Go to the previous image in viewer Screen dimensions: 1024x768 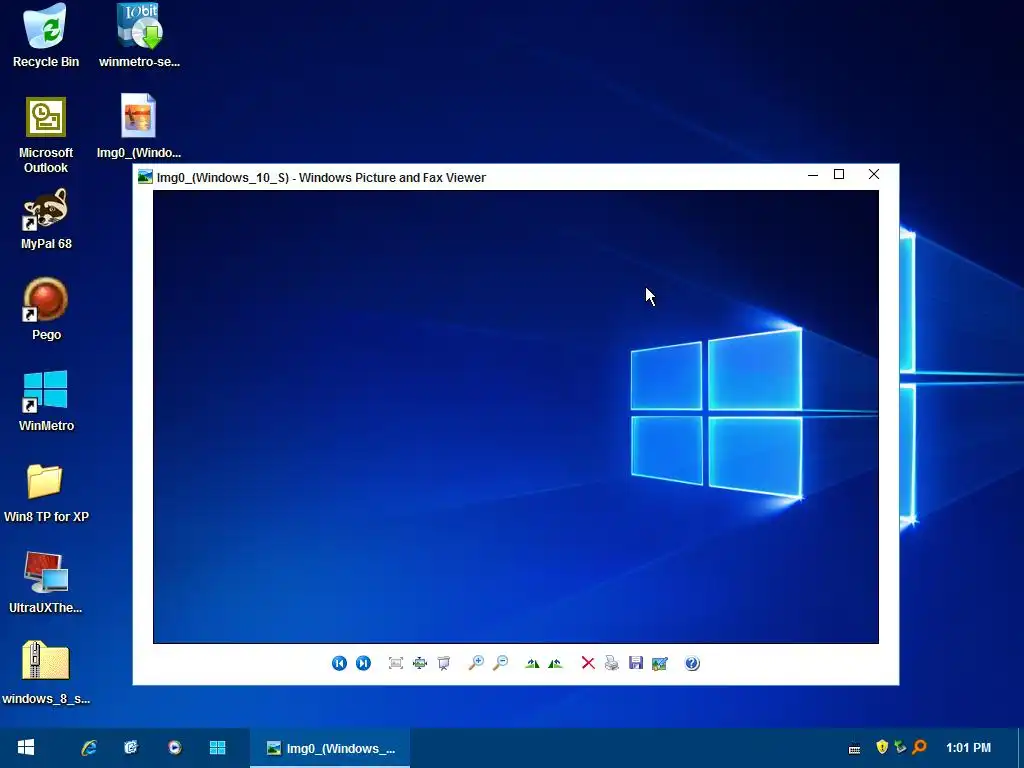click(x=339, y=664)
